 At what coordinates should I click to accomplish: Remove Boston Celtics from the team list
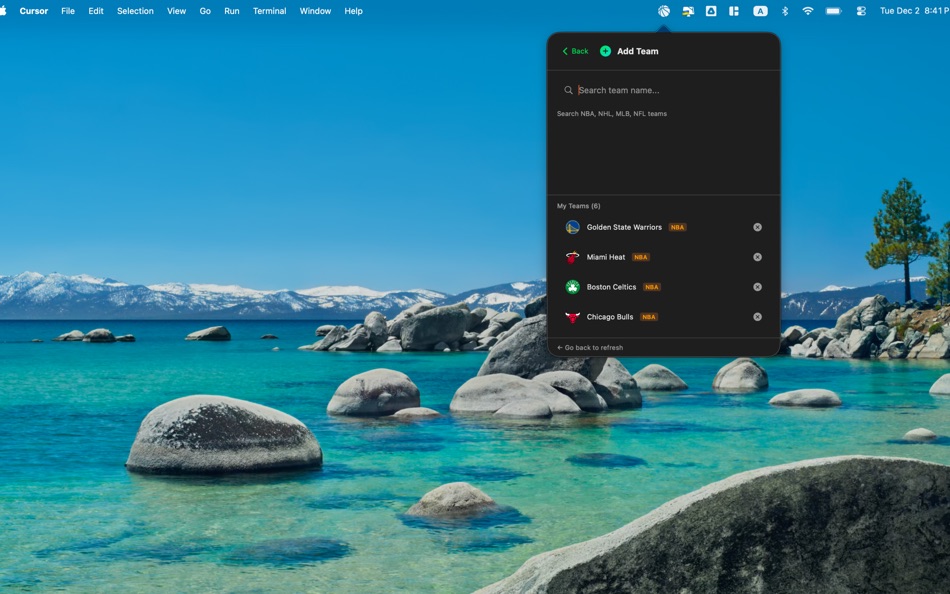click(x=757, y=287)
